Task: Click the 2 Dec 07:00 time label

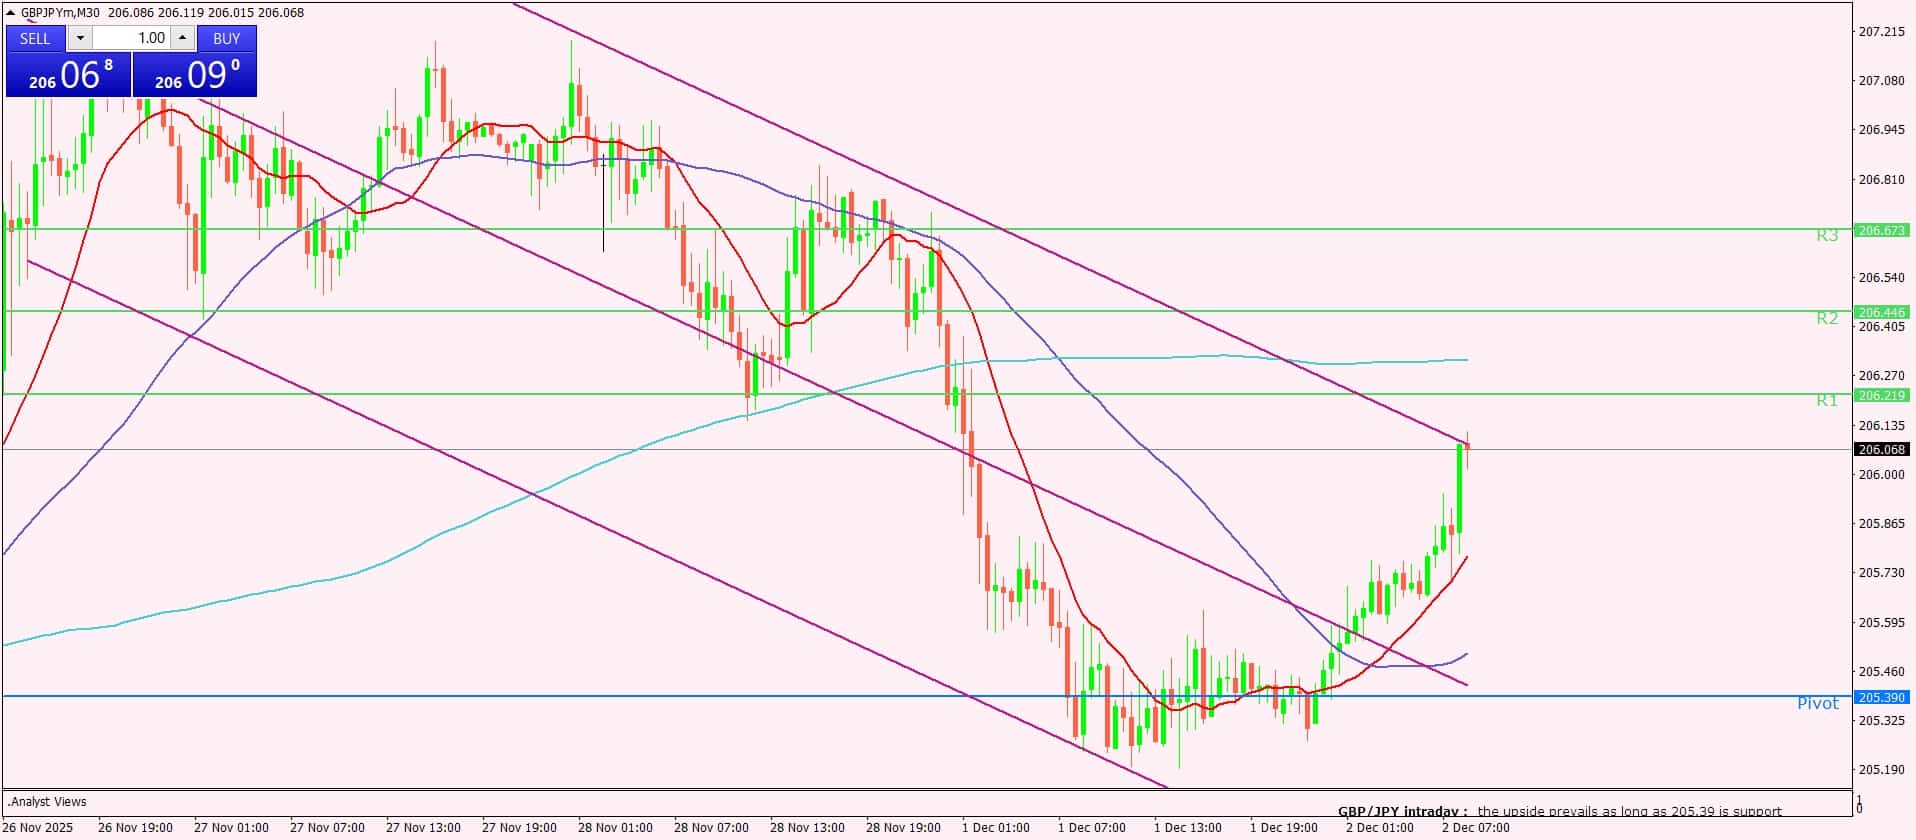Action: 1475,827
